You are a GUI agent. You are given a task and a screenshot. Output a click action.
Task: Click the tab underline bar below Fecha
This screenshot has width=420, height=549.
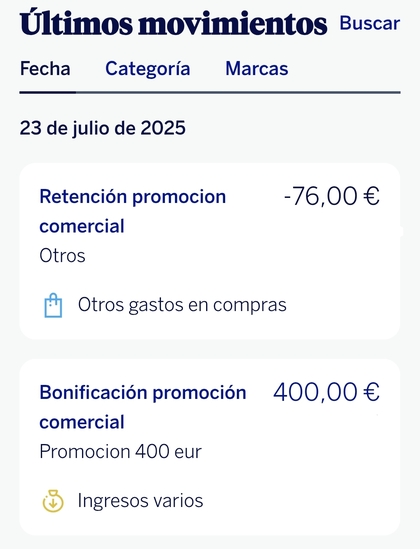pos(48,92)
